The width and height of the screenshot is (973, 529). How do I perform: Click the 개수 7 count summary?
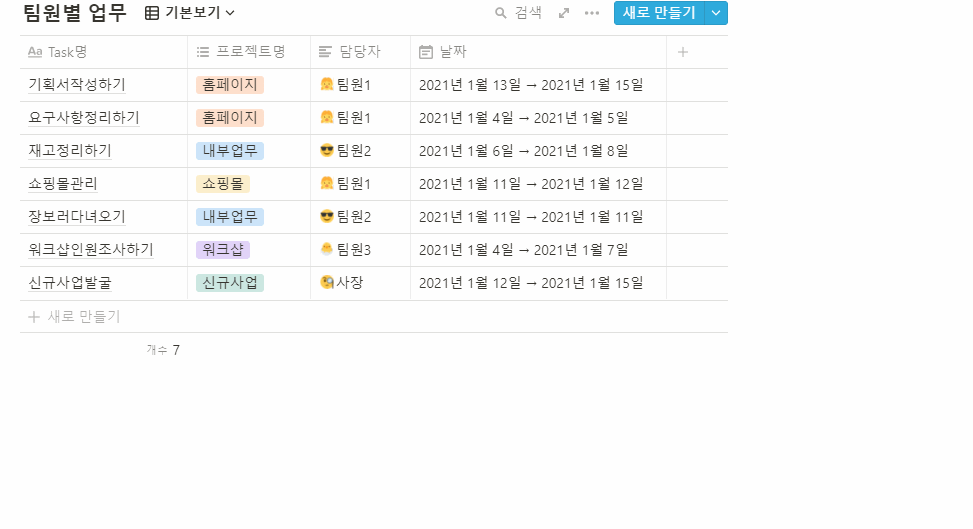click(163, 350)
